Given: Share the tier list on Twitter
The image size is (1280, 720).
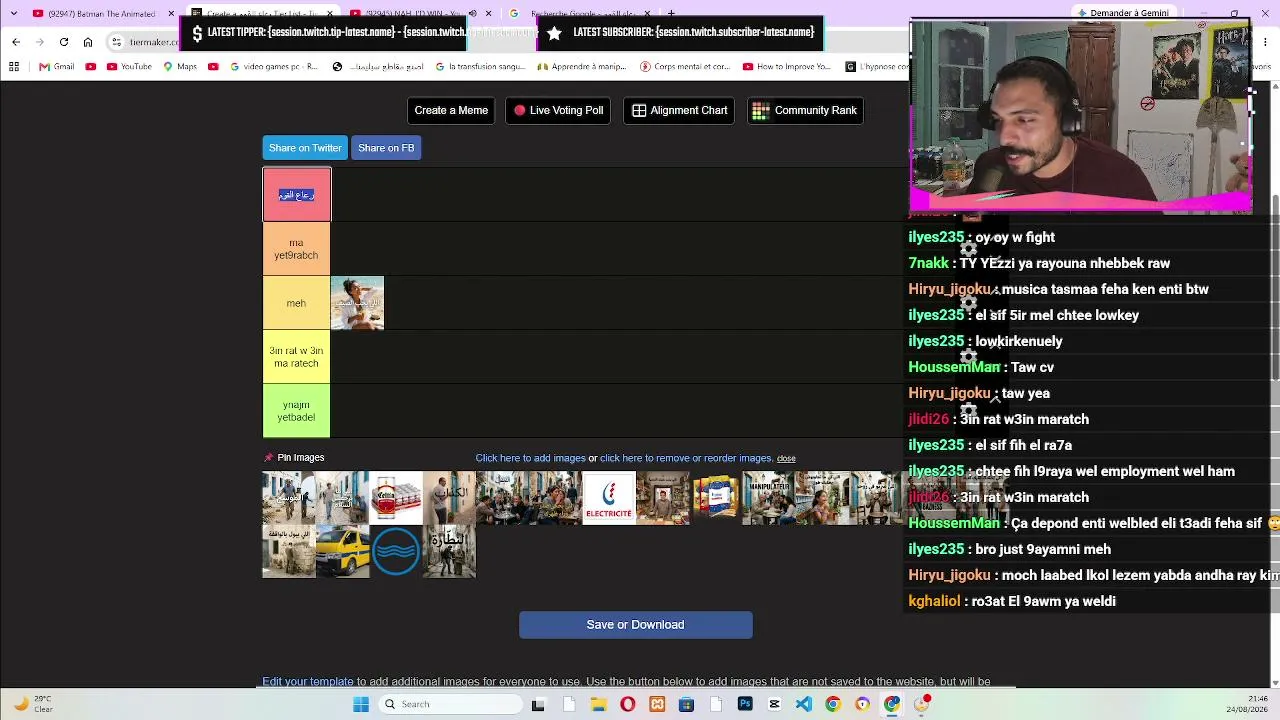Looking at the screenshot, I should [x=305, y=148].
